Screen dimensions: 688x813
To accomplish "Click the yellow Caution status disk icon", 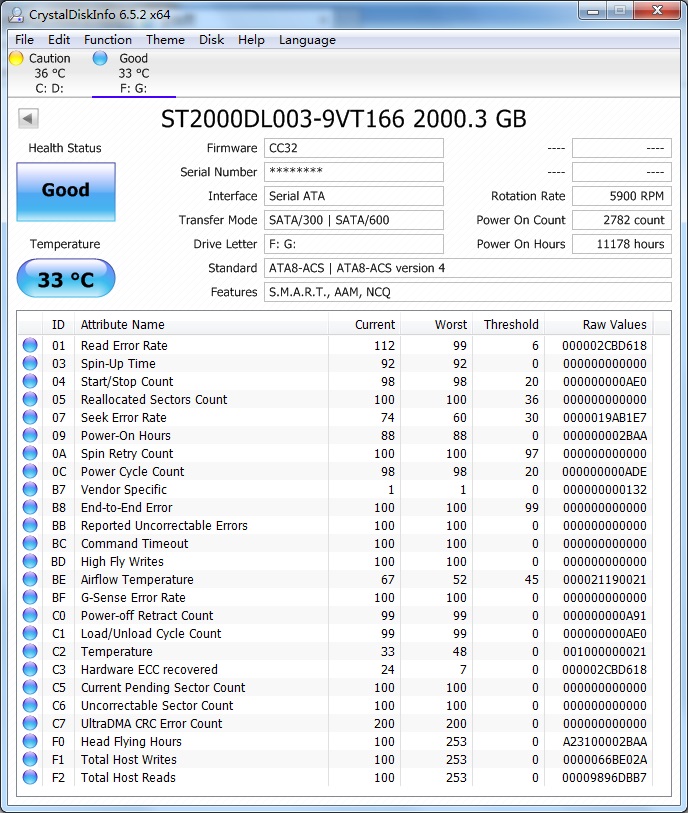I will (x=16, y=58).
